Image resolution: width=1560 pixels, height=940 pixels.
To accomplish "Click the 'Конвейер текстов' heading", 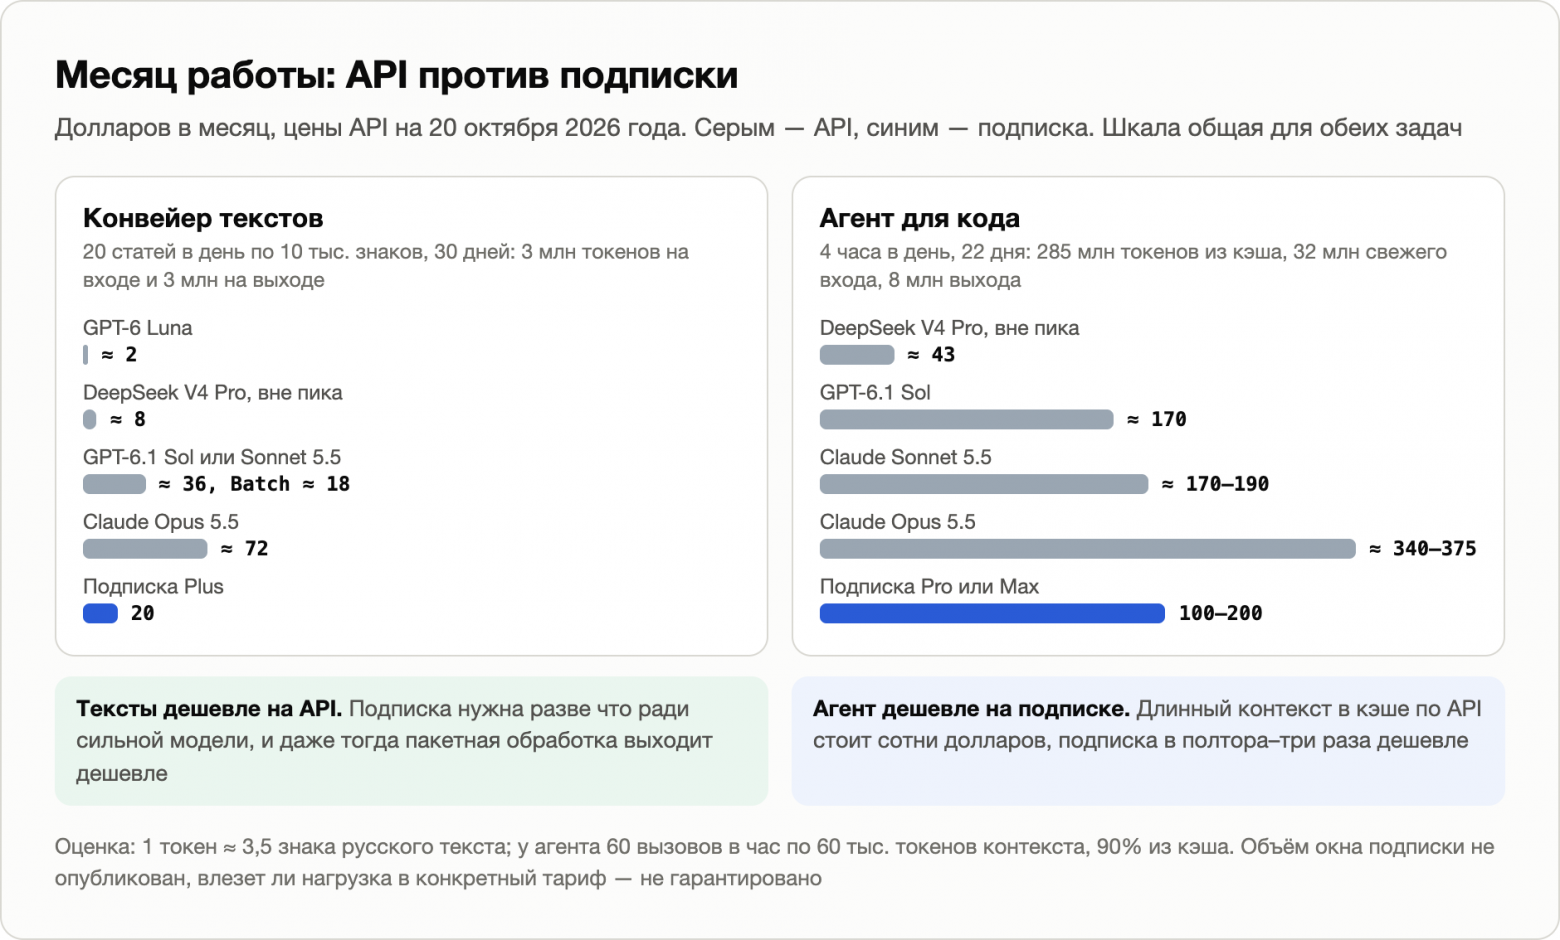I will (203, 218).
